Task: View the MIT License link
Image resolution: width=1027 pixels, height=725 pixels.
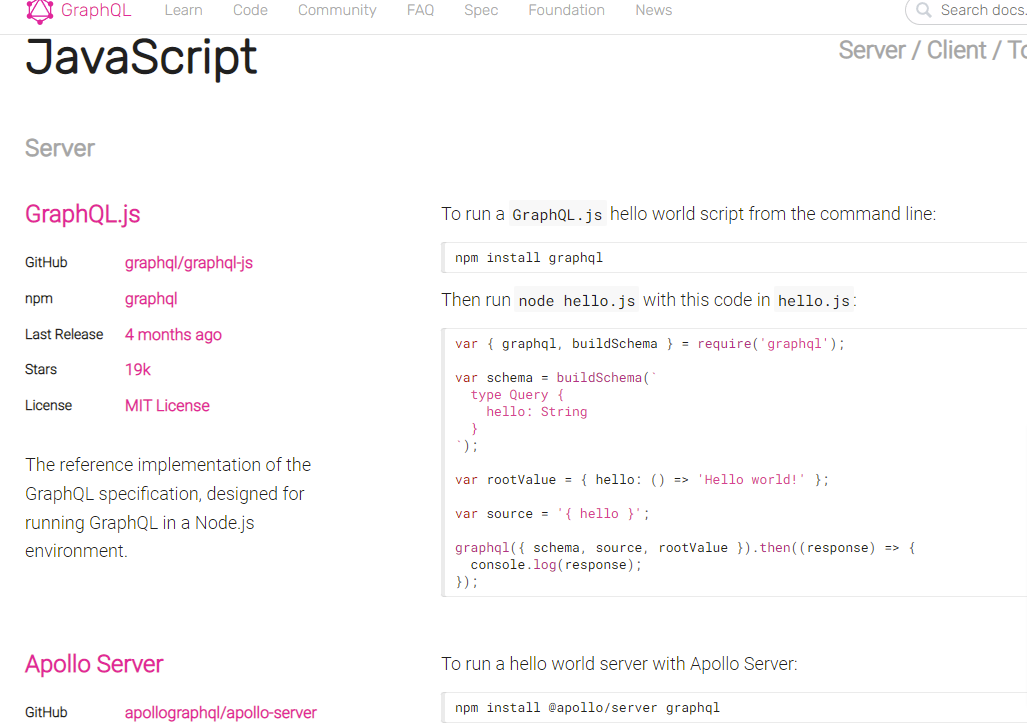Action: (167, 406)
